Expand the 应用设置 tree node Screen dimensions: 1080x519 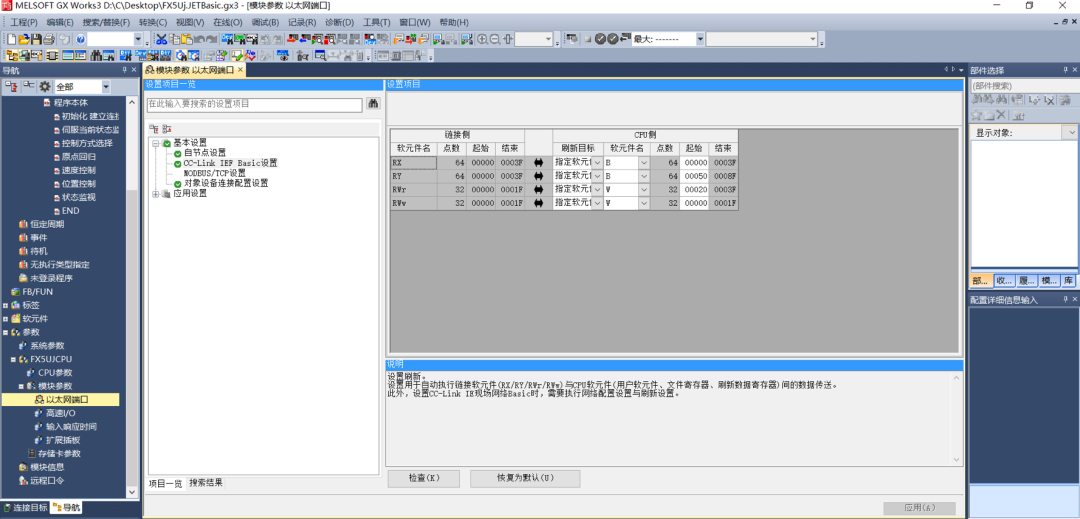[156, 194]
